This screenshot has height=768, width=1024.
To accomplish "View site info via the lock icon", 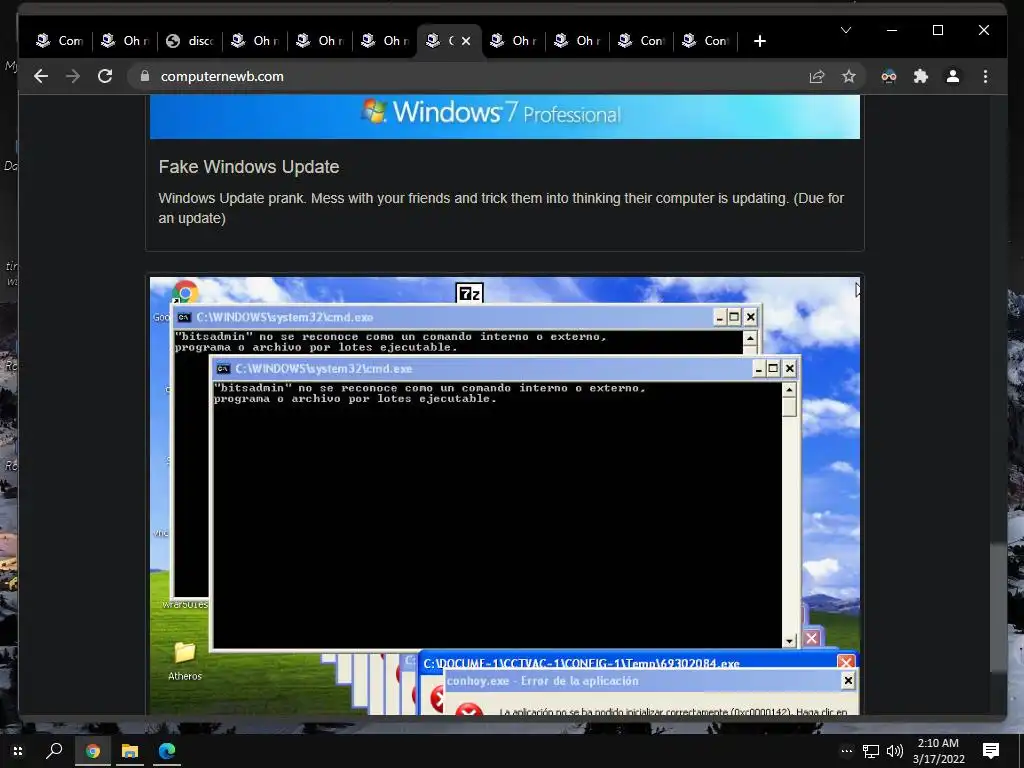I will tap(145, 76).
